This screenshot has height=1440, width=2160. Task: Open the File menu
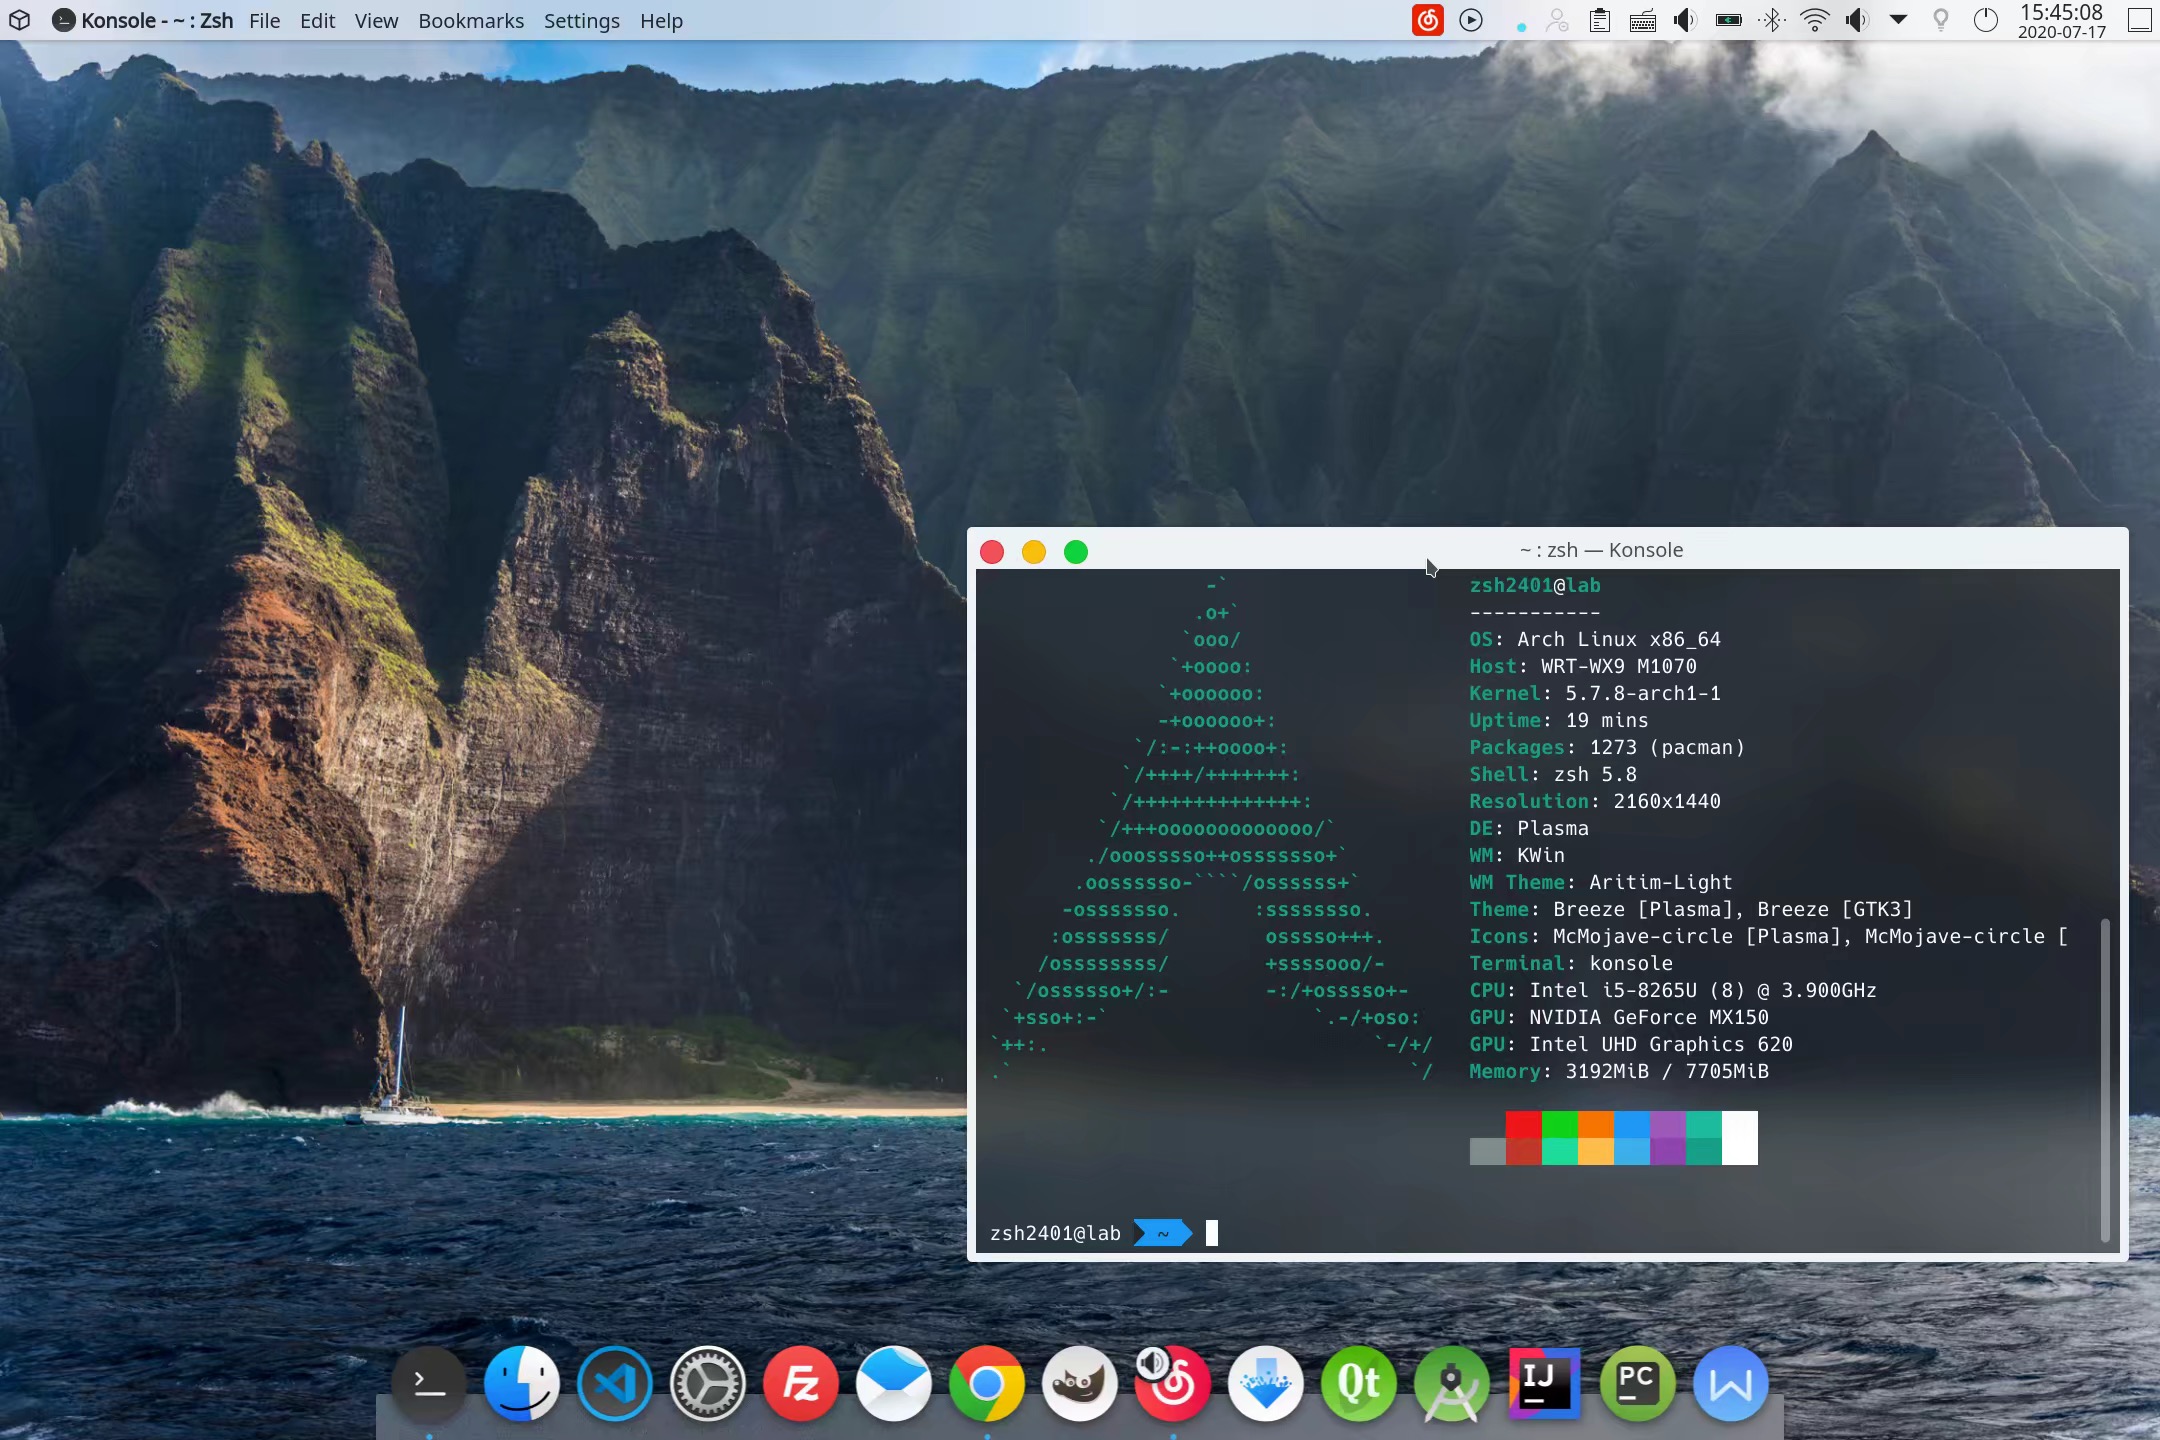[x=264, y=21]
